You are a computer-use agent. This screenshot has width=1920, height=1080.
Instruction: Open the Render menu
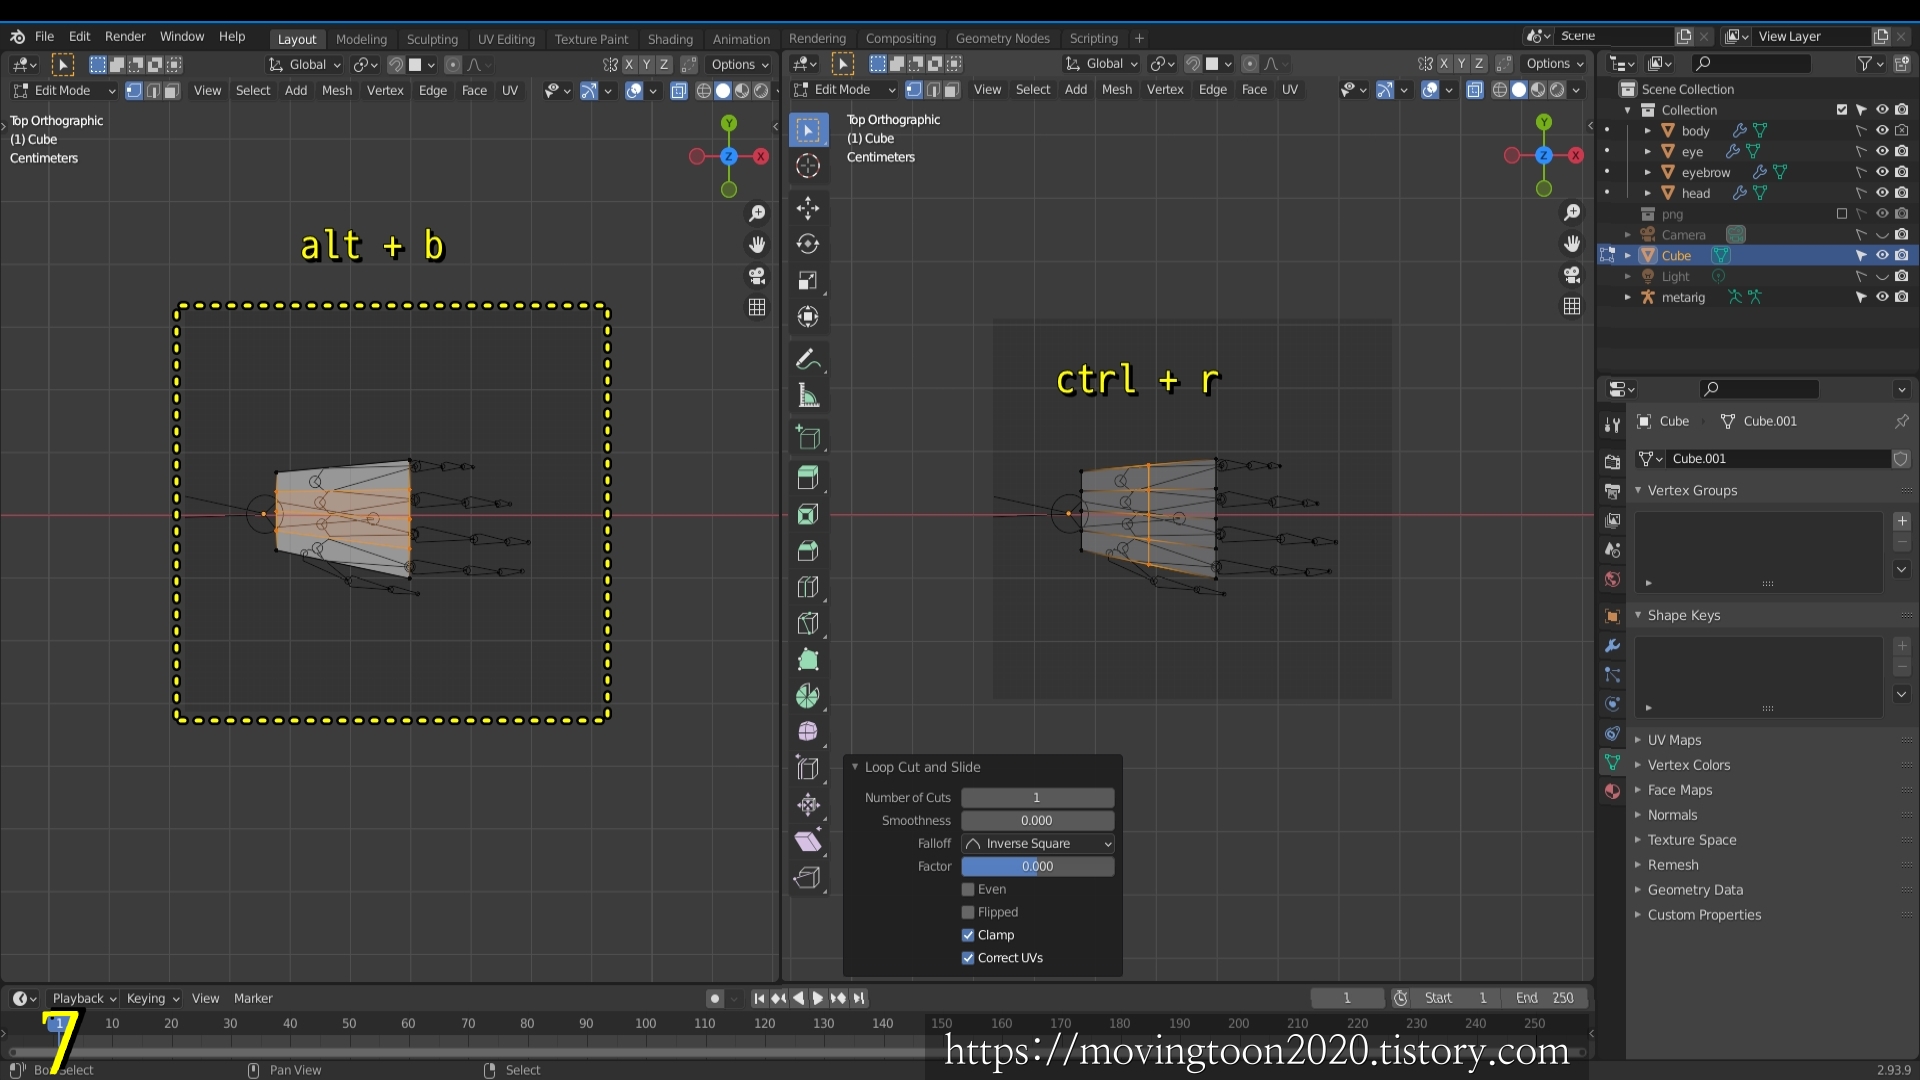tap(125, 36)
